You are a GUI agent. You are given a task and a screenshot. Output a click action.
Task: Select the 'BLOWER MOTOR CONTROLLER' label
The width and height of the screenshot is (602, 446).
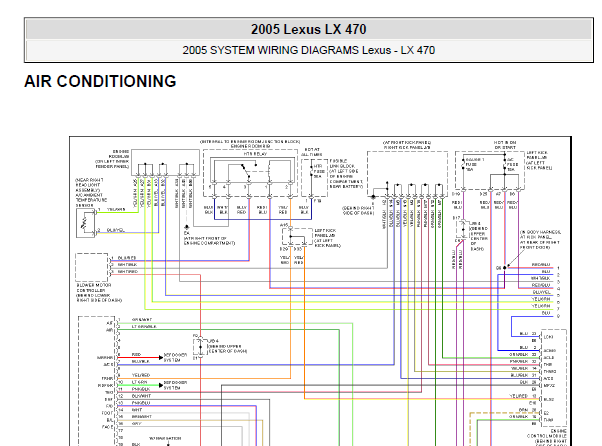(x=94, y=288)
